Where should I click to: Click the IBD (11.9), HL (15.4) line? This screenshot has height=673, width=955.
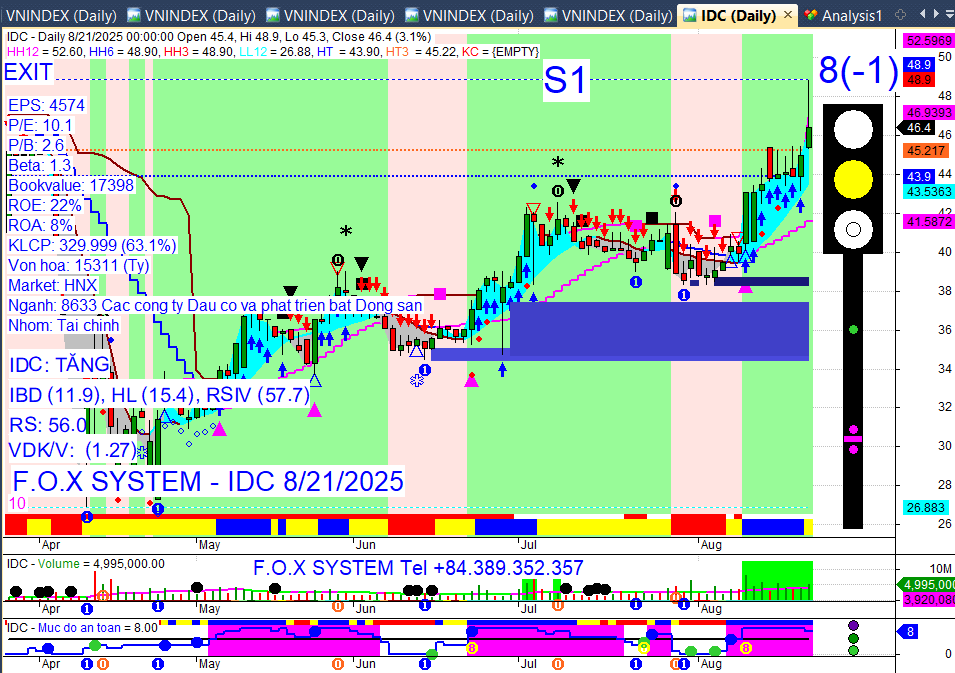(159, 395)
